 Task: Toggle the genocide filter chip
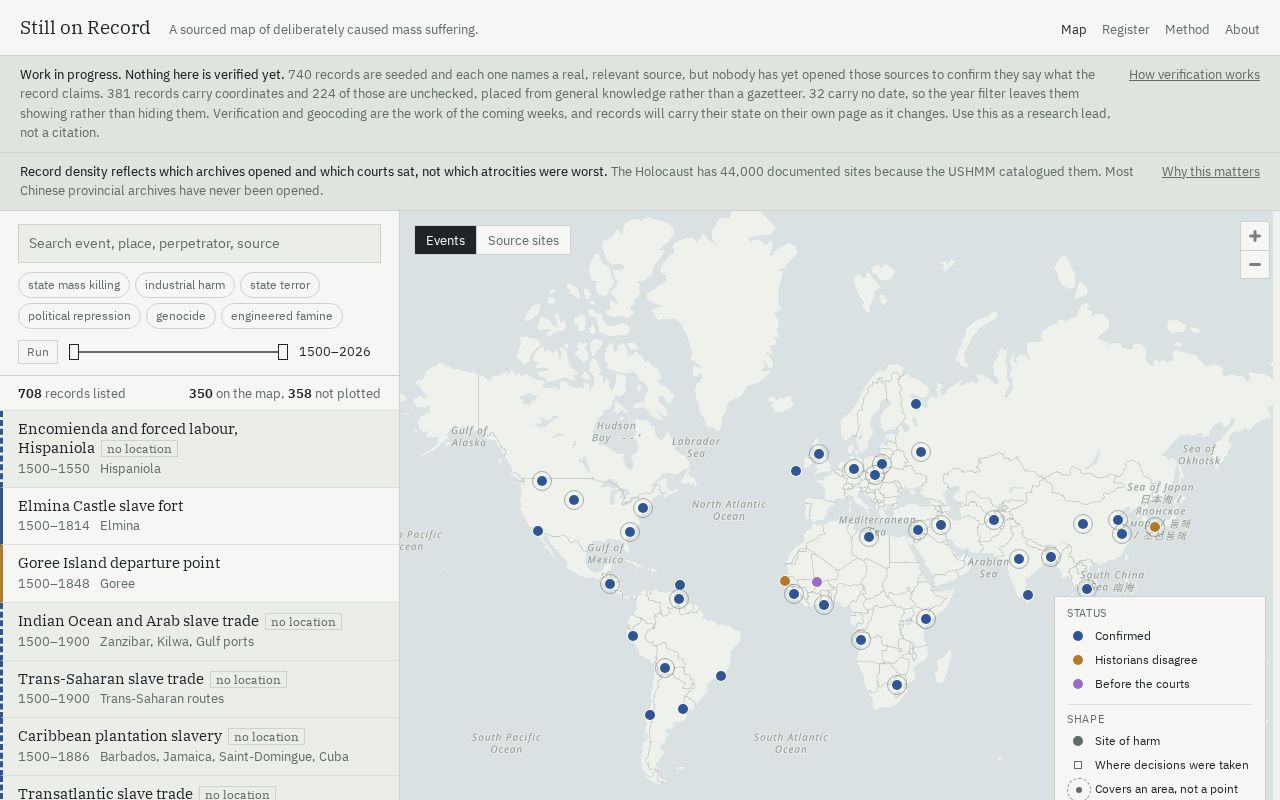[x=181, y=316]
